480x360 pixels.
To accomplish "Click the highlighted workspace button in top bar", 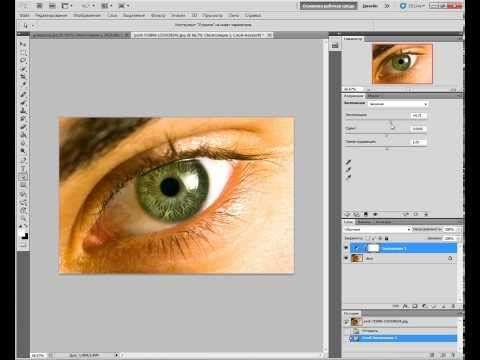I will tap(328, 6).
